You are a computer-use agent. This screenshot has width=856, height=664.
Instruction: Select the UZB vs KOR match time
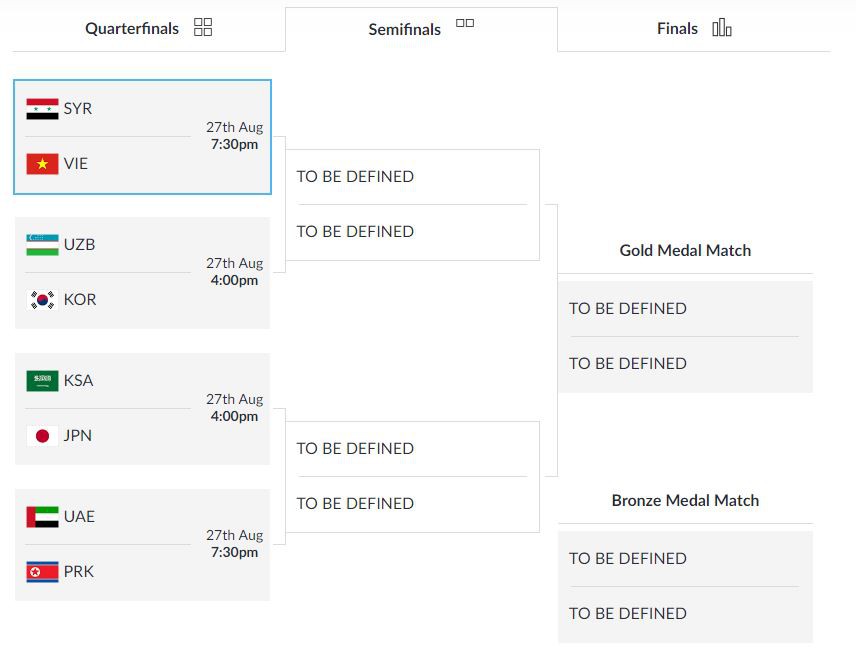[x=234, y=272]
